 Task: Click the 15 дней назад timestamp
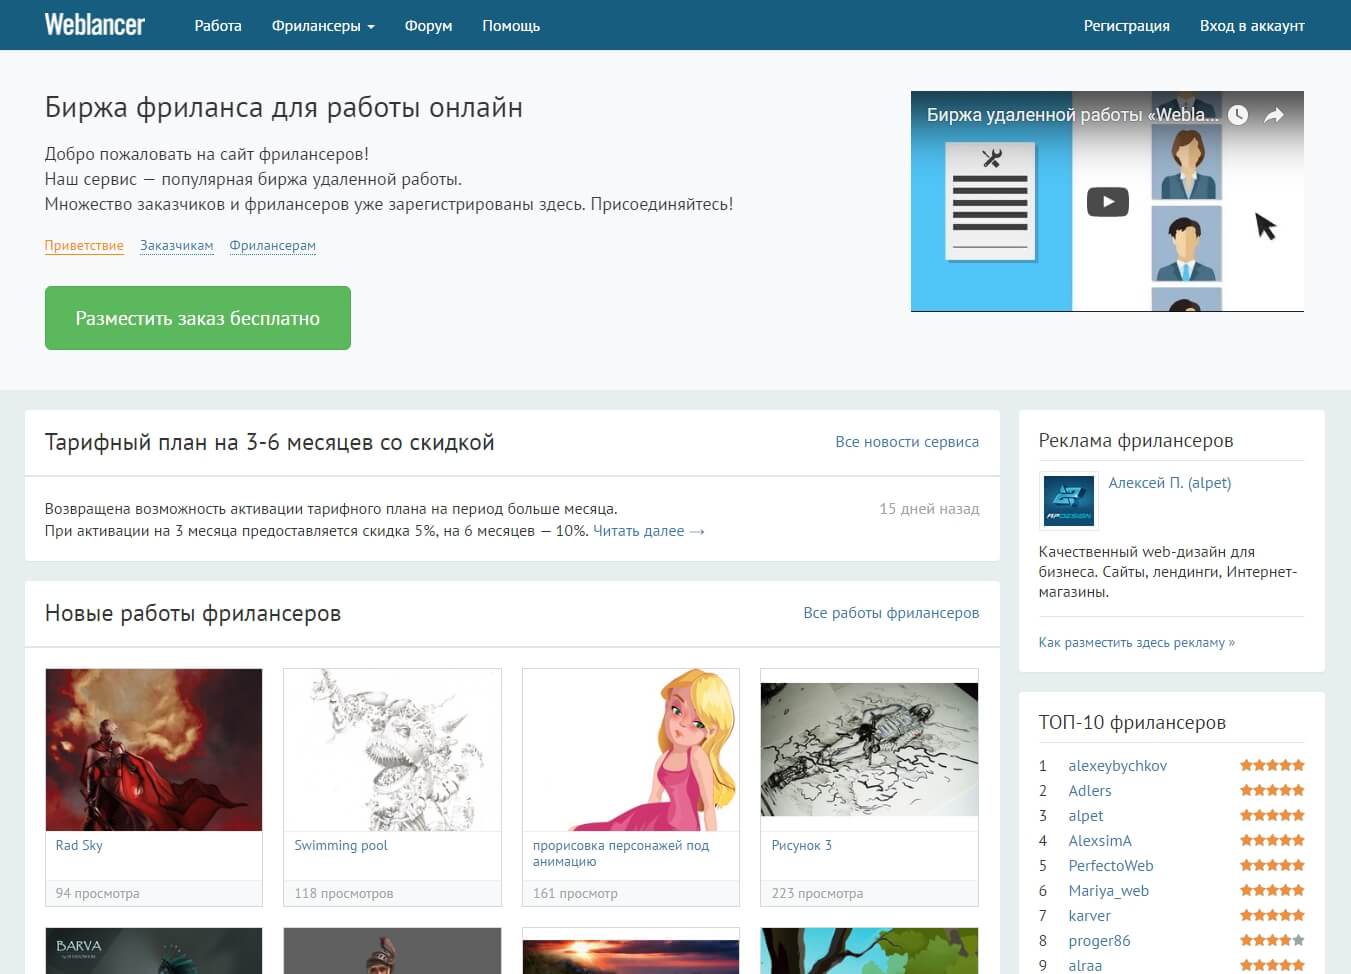(x=929, y=509)
